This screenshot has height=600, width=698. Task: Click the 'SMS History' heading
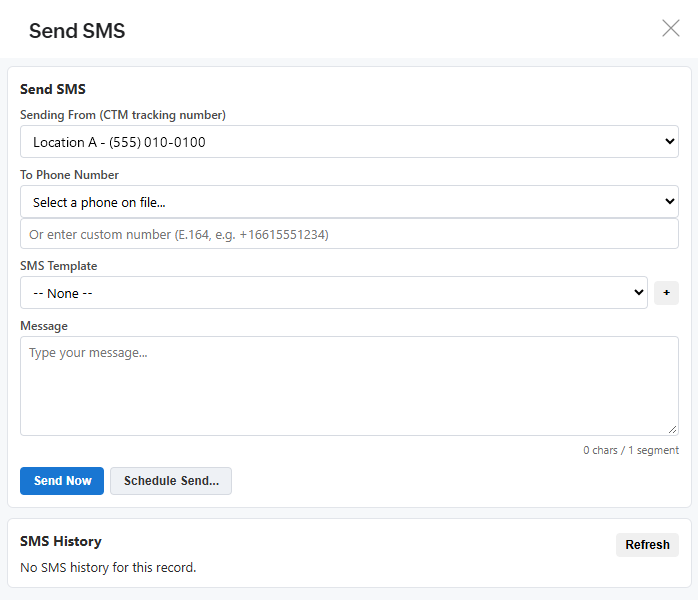pyautogui.click(x=61, y=541)
